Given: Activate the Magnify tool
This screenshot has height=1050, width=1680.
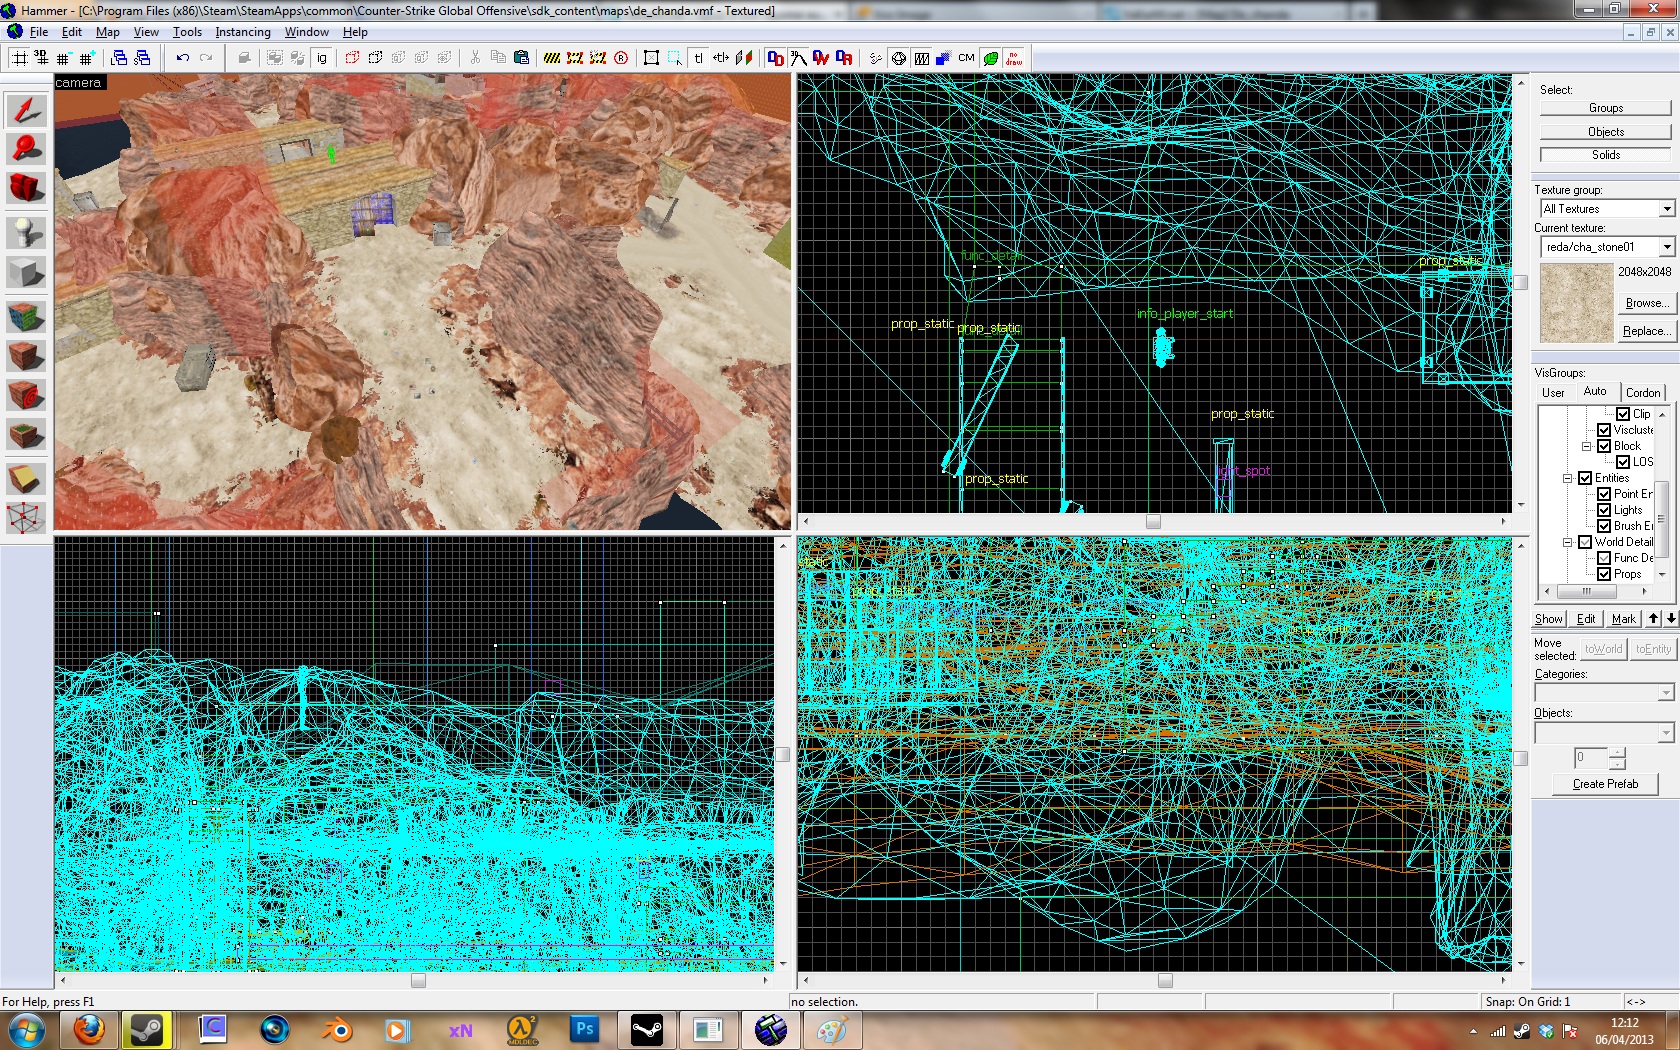Looking at the screenshot, I should pyautogui.click(x=26, y=149).
